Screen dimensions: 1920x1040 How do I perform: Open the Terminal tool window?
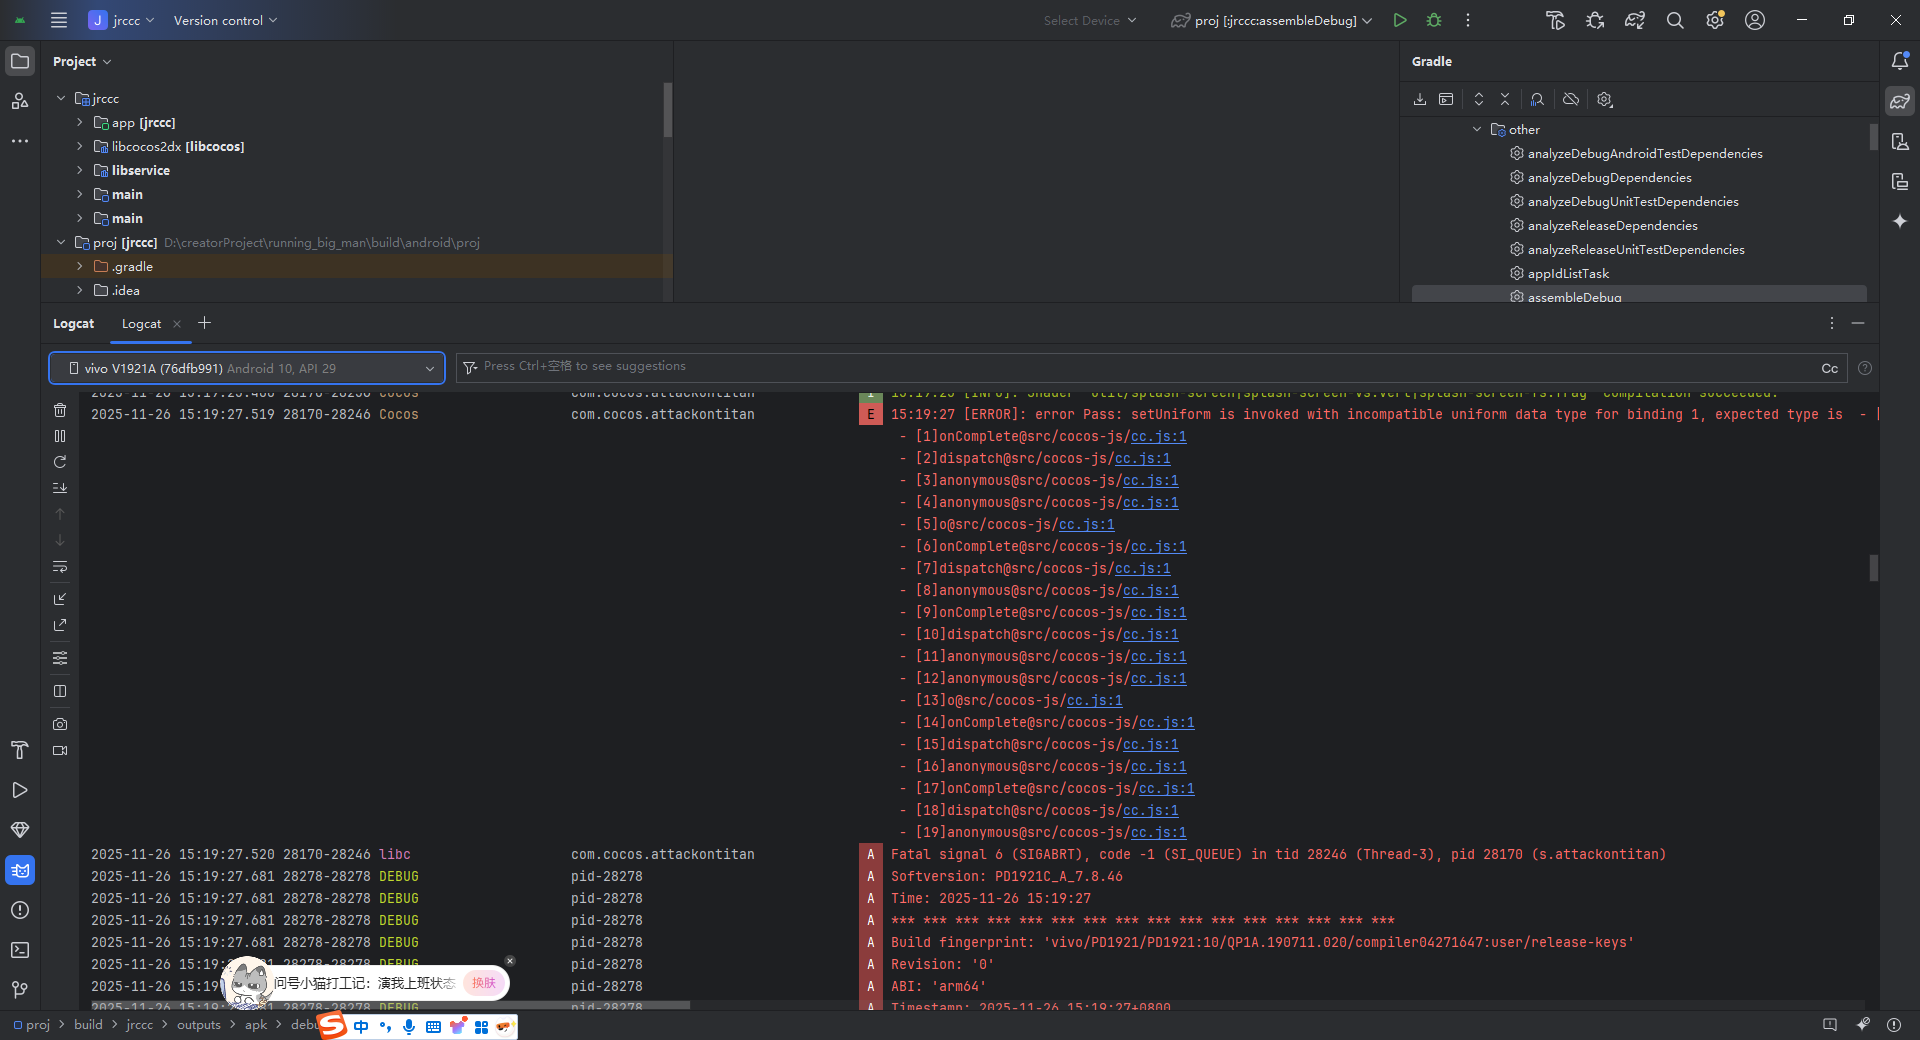tap(20, 950)
